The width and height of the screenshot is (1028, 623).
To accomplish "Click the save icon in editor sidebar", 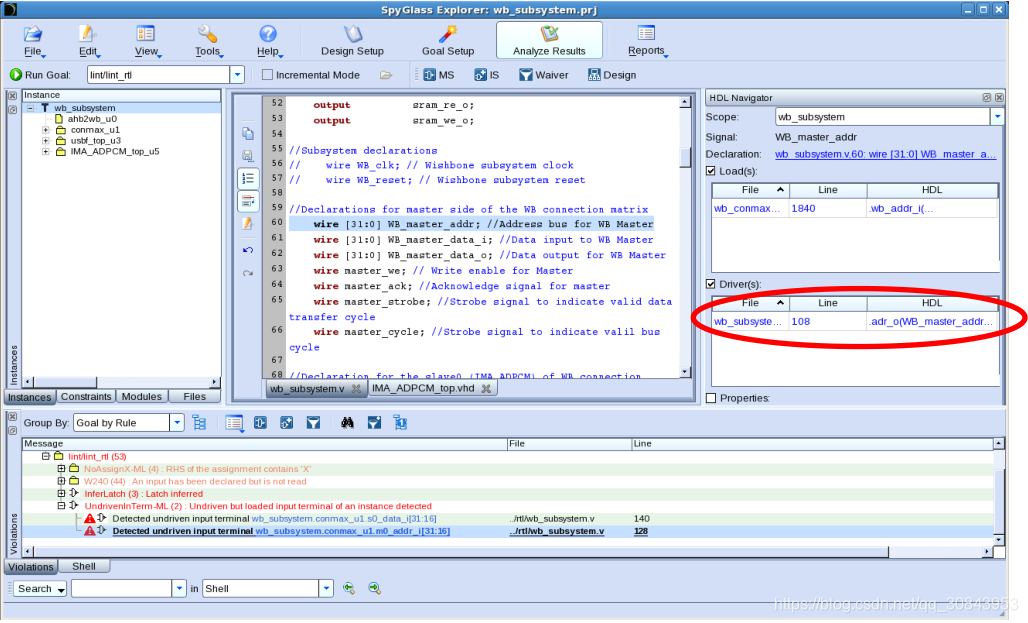I will click(248, 155).
